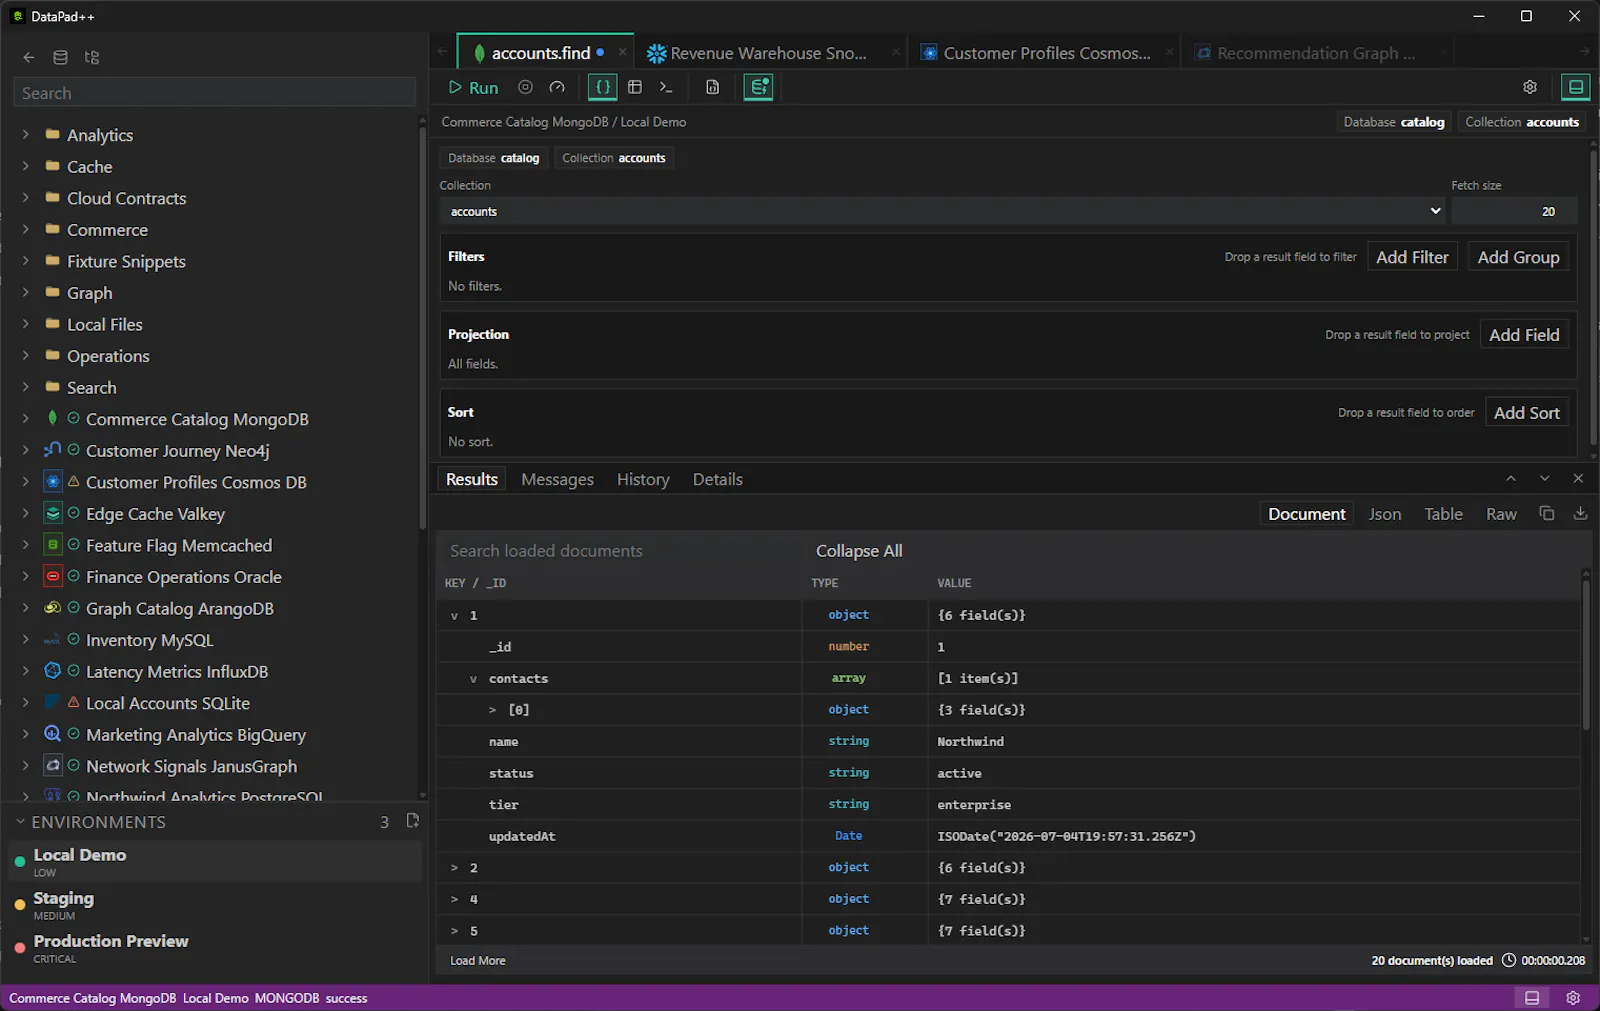Click the Feature Flag Memcached green icon
This screenshot has height=1011, width=1600.
pos(53,545)
